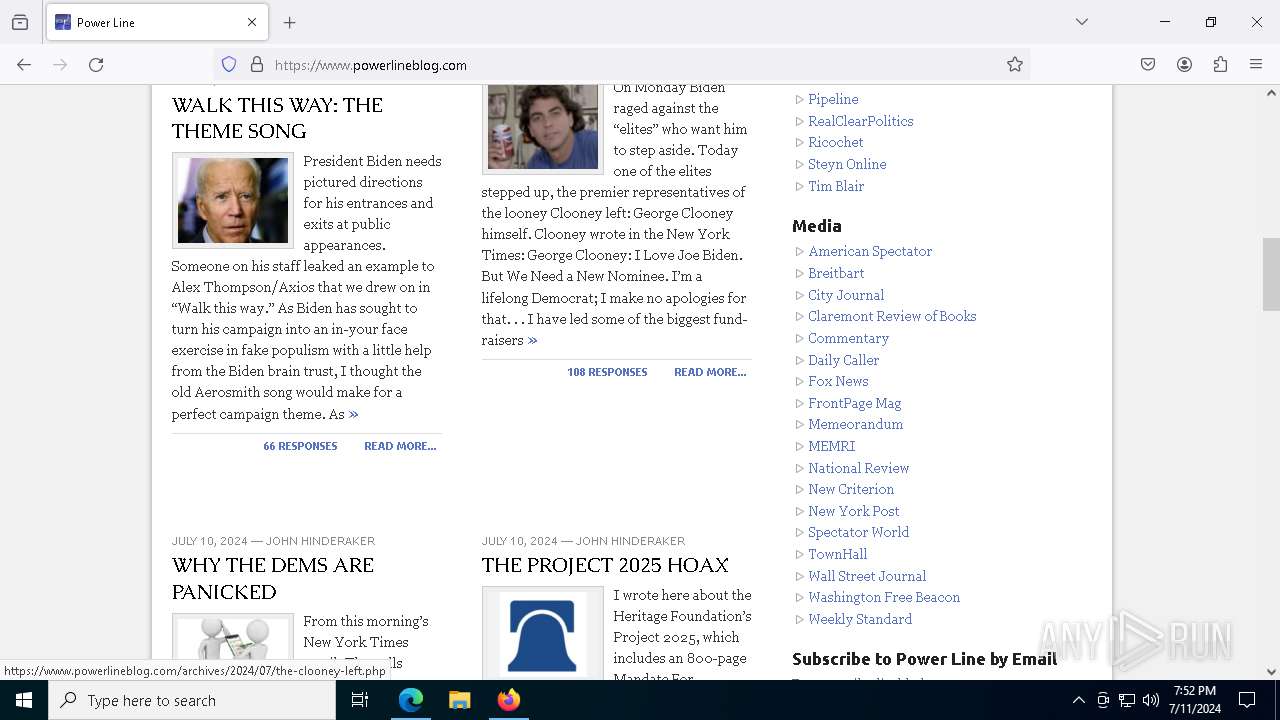Open Weekly Standard link
The height and width of the screenshot is (720, 1280).
click(860, 619)
